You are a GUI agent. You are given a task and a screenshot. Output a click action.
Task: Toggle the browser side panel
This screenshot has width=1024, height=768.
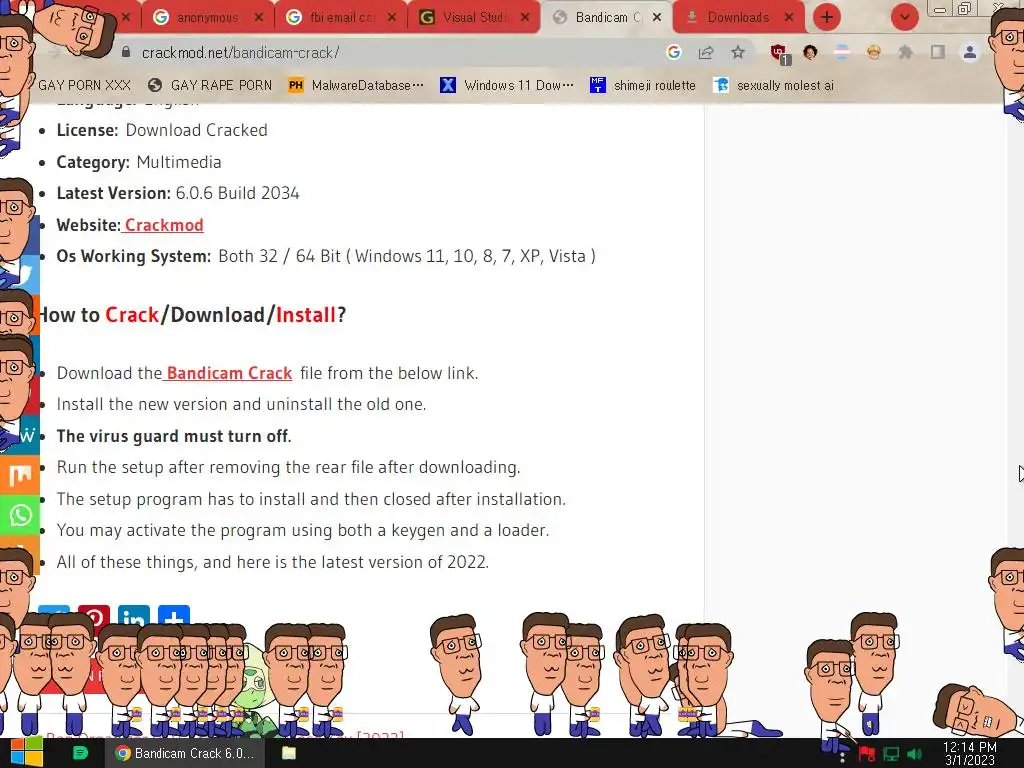[x=938, y=52]
